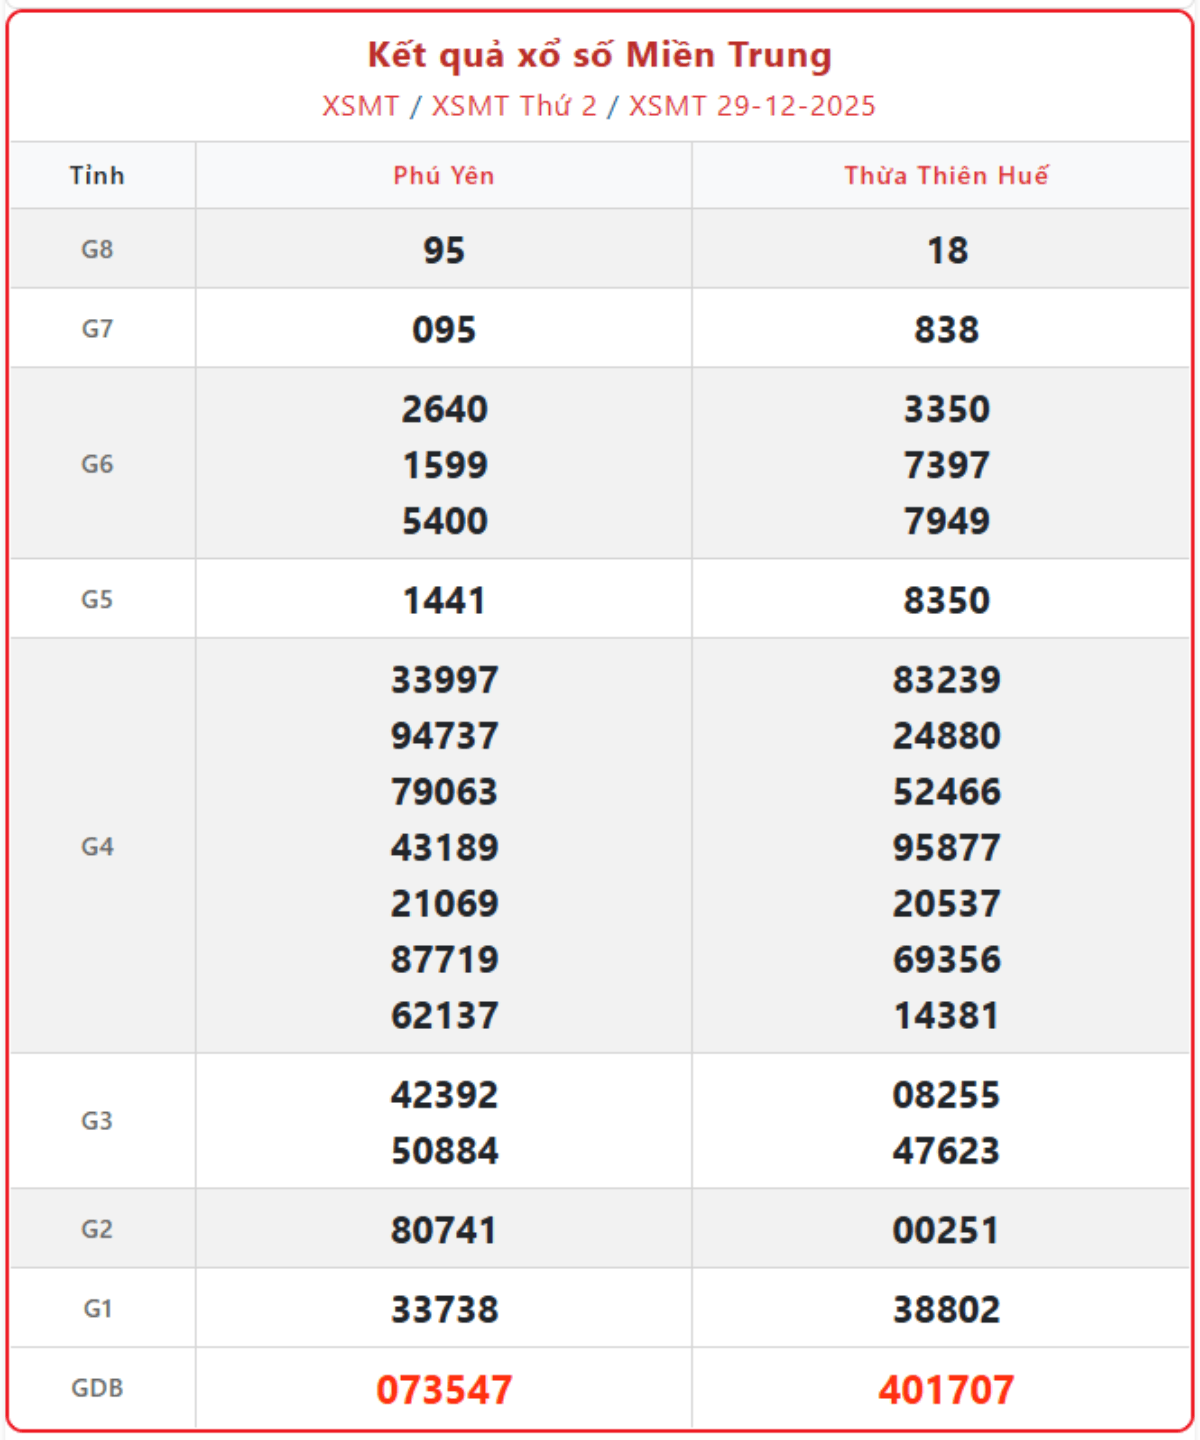Click Phú Yên G5 number 1441
This screenshot has width=1200, height=1440.
click(x=444, y=600)
